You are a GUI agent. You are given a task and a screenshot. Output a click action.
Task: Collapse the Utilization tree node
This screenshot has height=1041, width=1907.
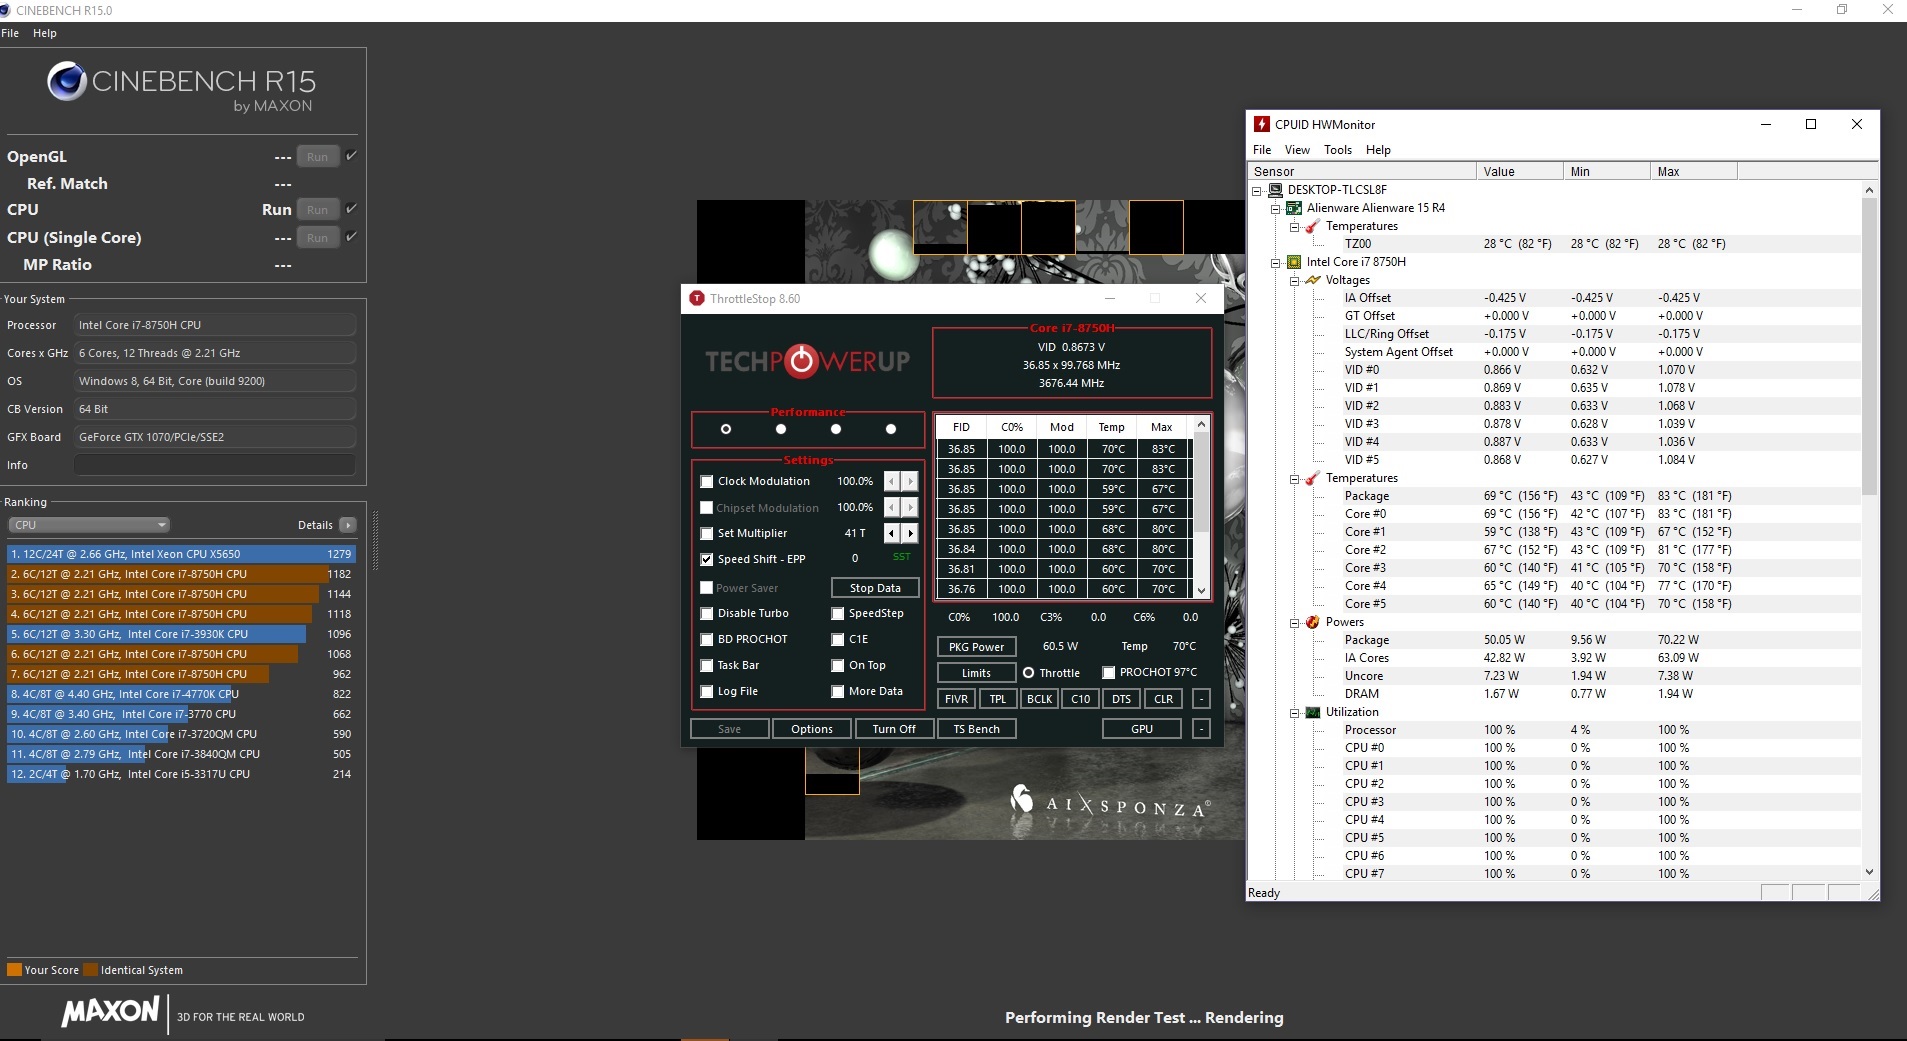click(x=1295, y=712)
